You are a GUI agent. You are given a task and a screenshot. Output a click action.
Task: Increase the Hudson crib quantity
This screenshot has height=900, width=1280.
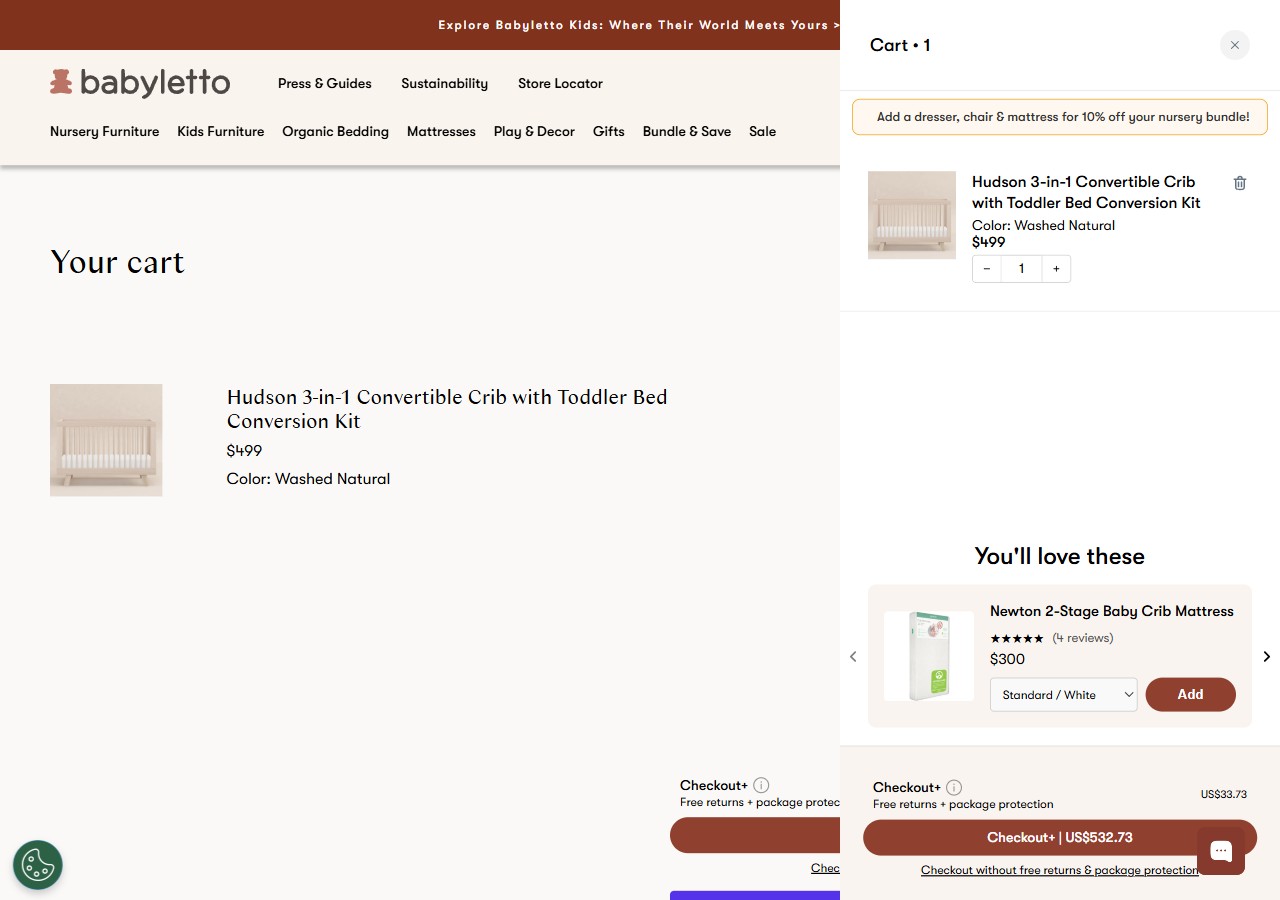point(1056,269)
